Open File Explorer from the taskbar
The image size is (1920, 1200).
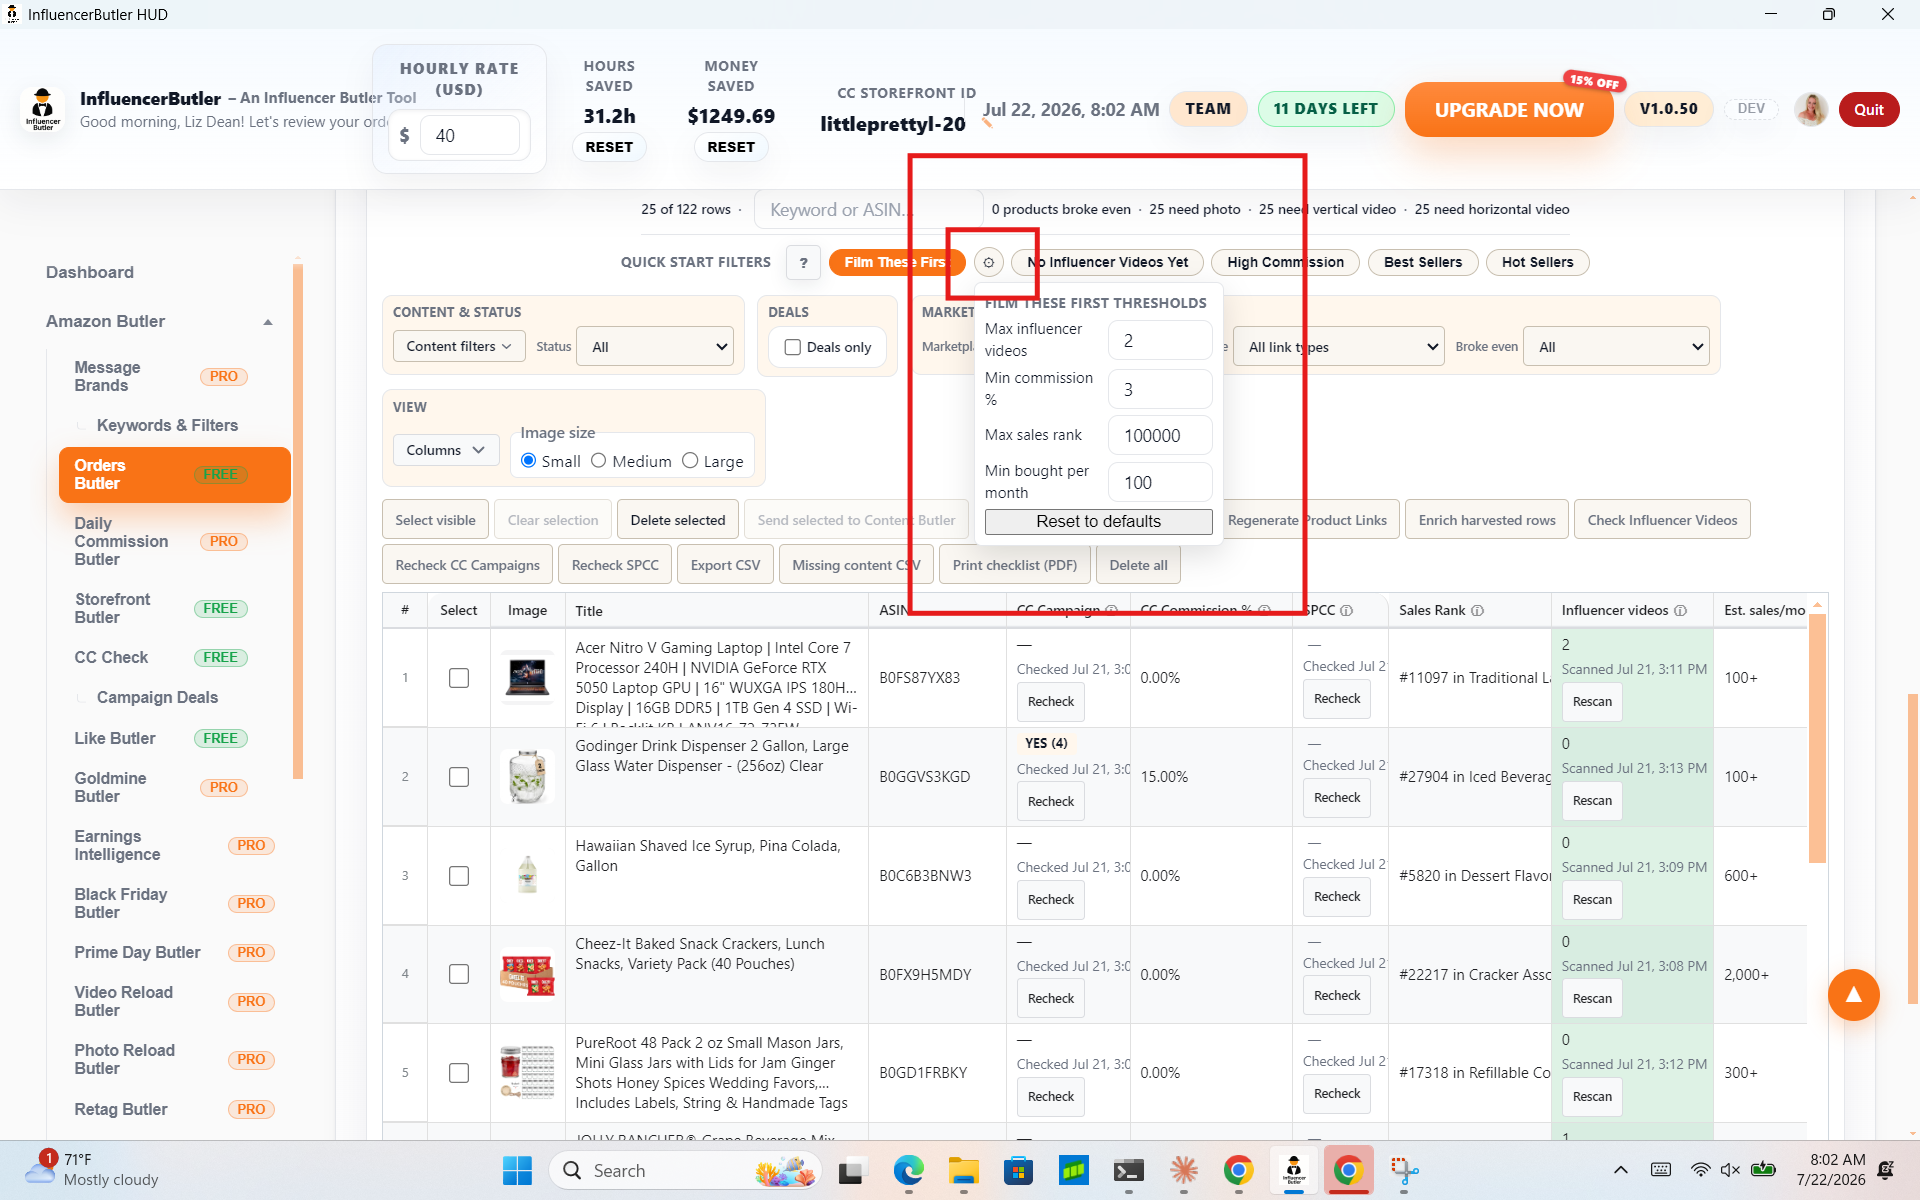(x=963, y=1170)
